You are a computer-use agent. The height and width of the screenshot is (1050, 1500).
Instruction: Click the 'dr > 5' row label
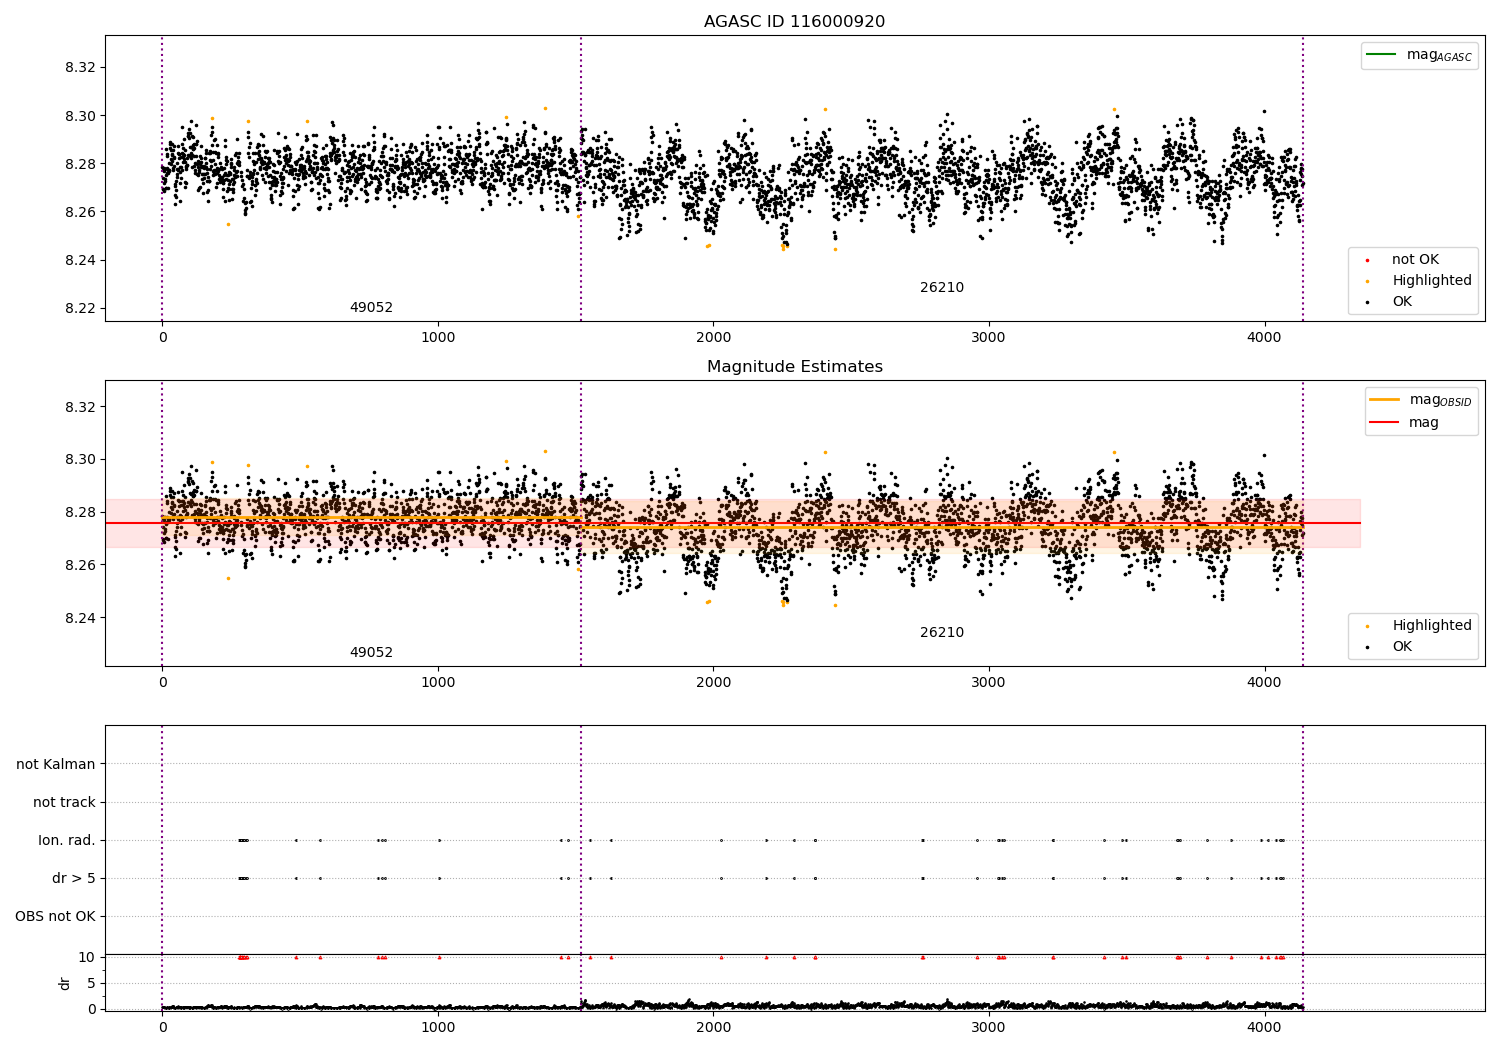74,879
